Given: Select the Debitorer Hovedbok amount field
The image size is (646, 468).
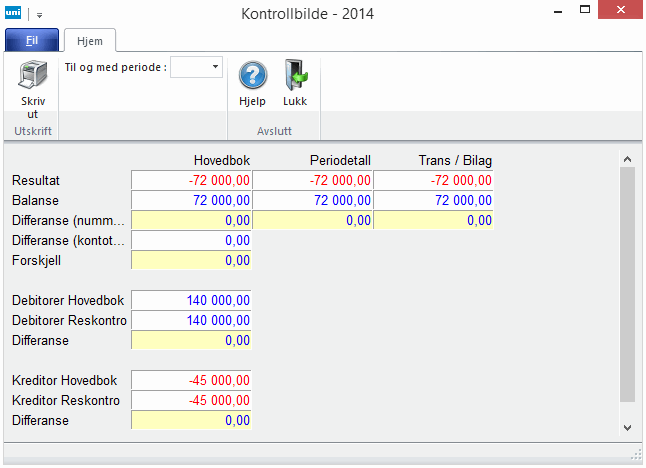Looking at the screenshot, I should [192, 300].
